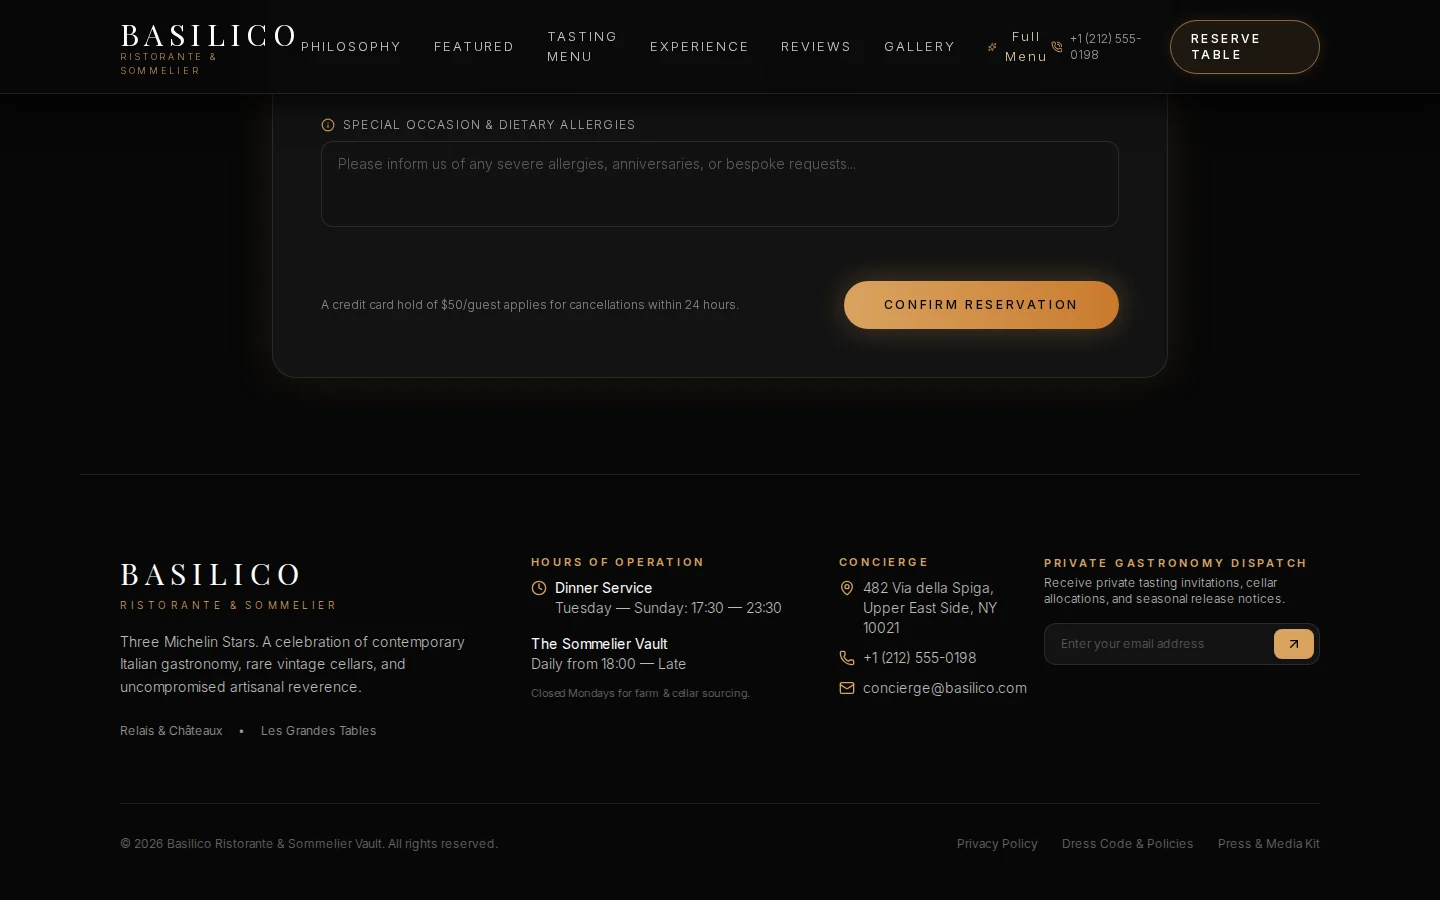Click the small icon beside Full Menu
Viewport: 1440px width, 900px height.
point(992,47)
